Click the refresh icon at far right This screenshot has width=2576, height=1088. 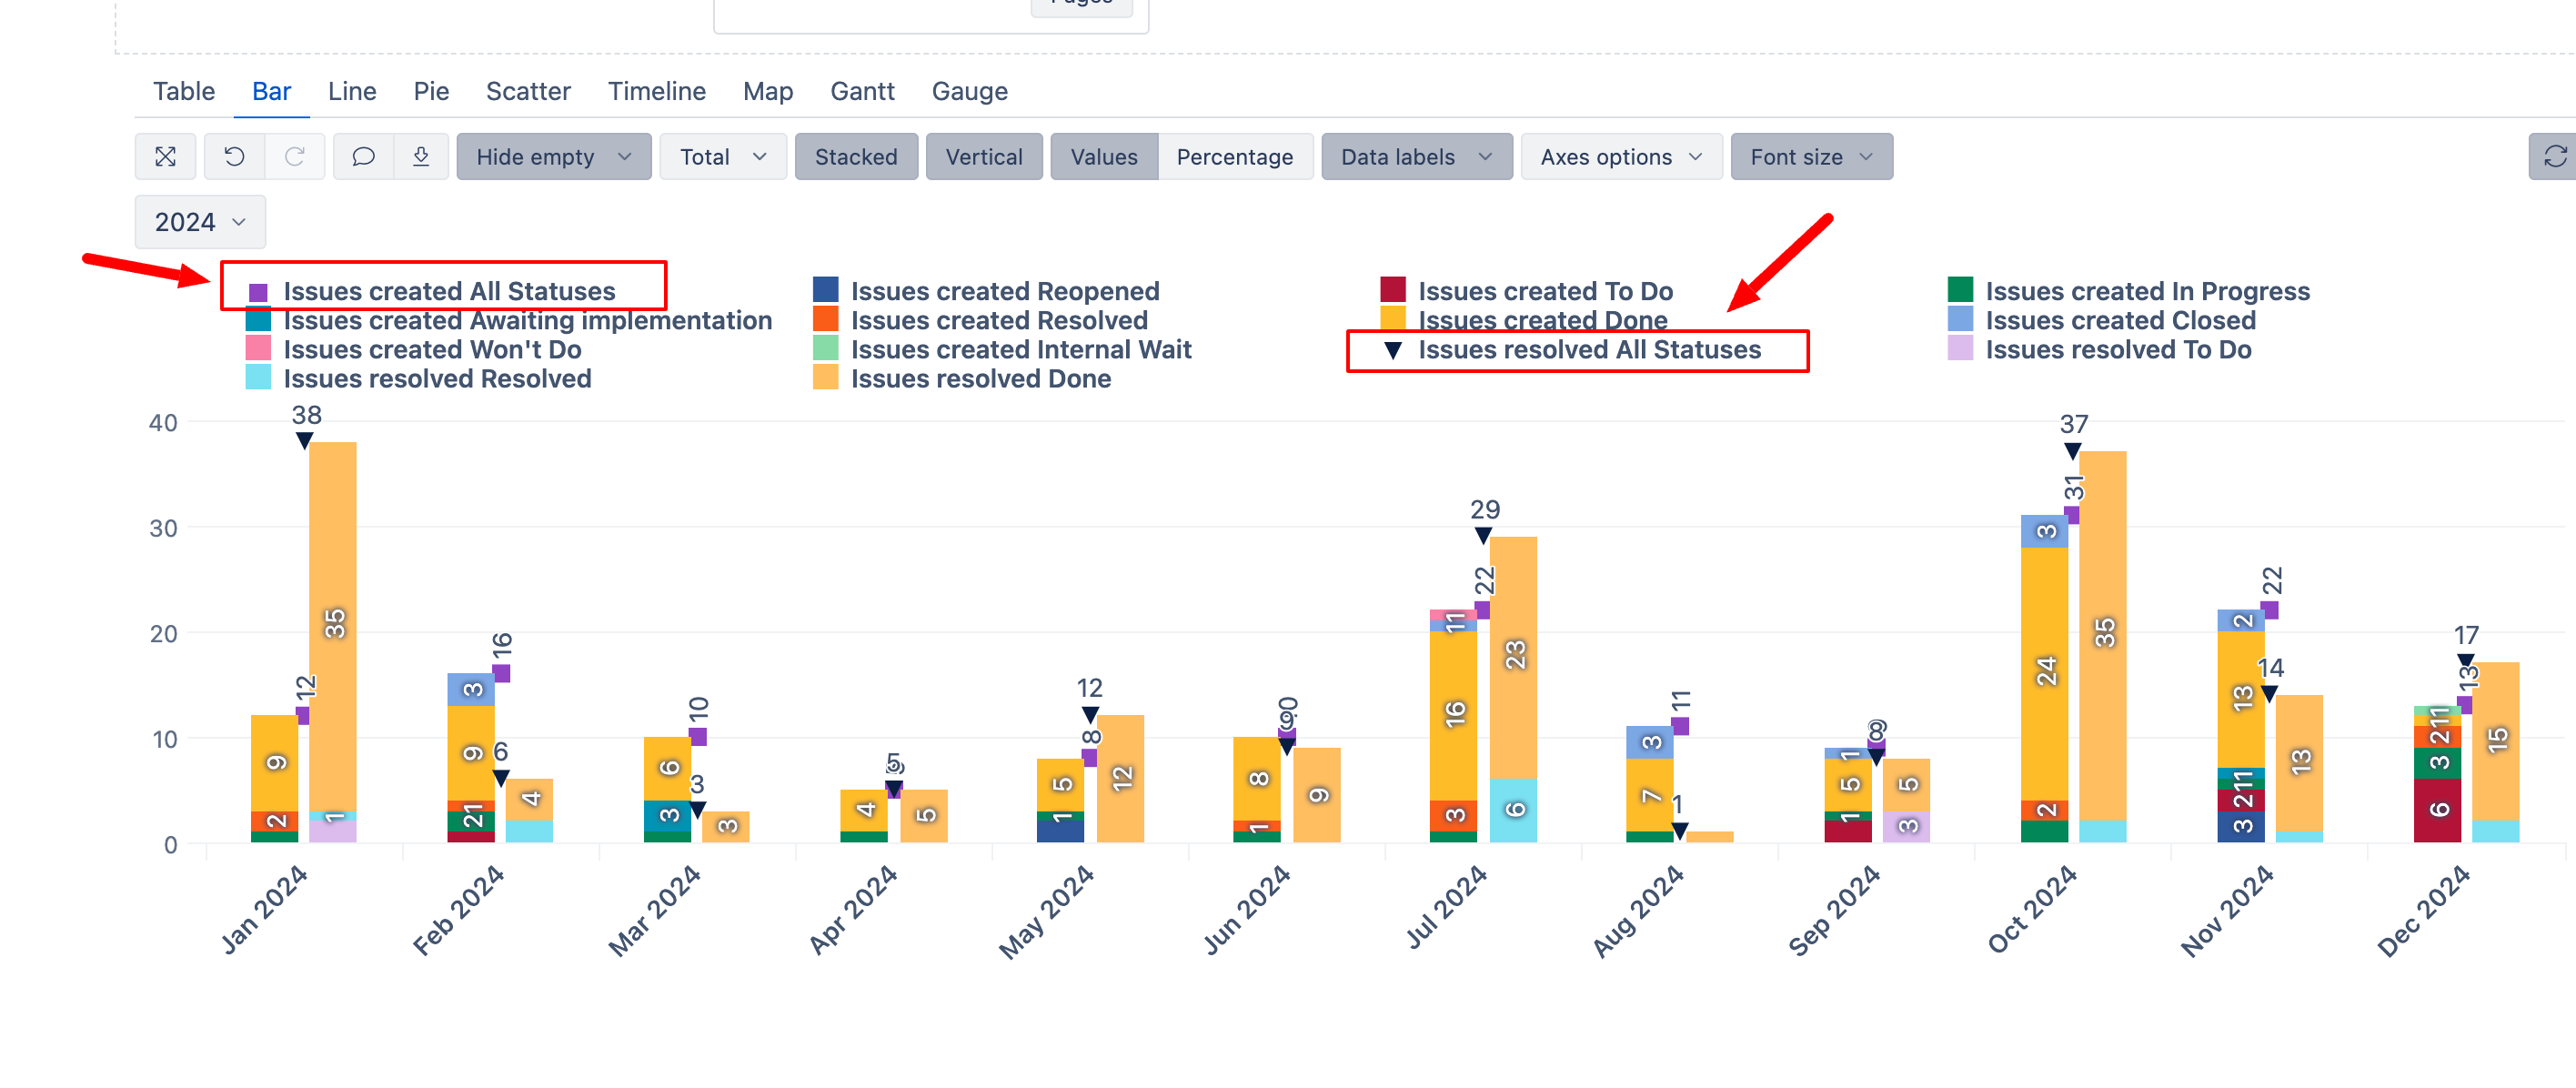click(x=2554, y=157)
